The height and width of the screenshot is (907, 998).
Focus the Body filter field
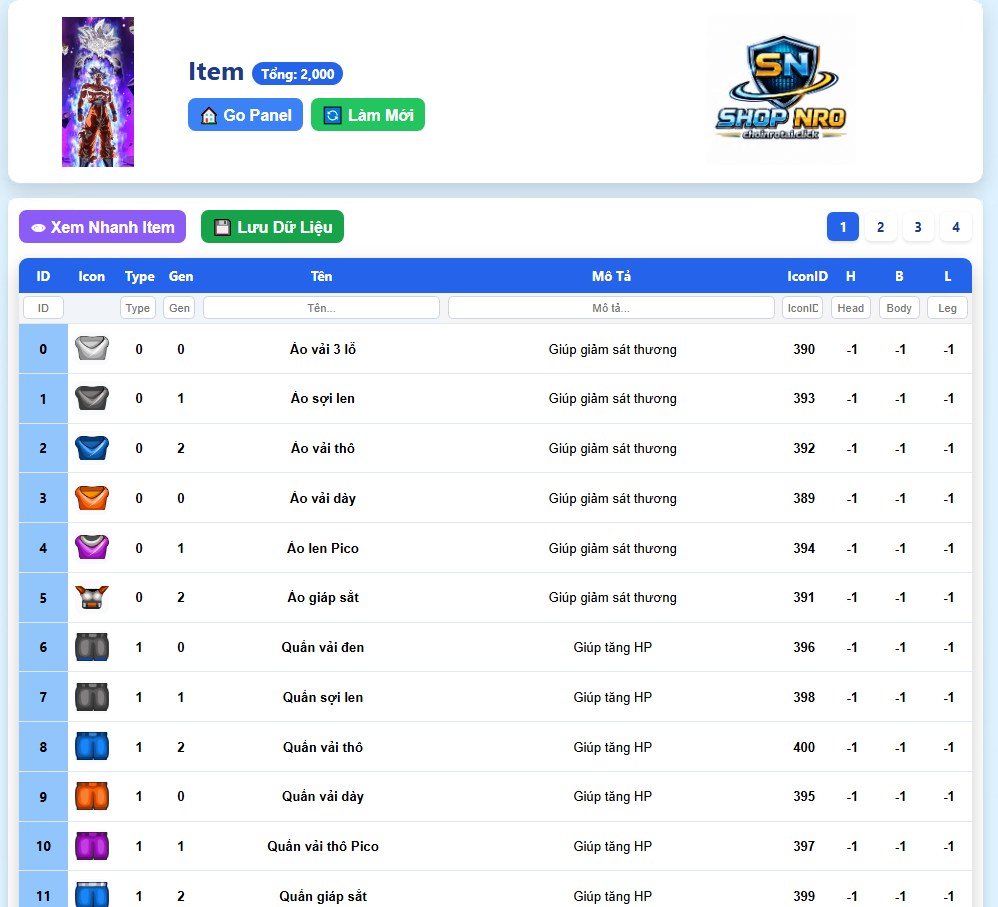coord(899,307)
